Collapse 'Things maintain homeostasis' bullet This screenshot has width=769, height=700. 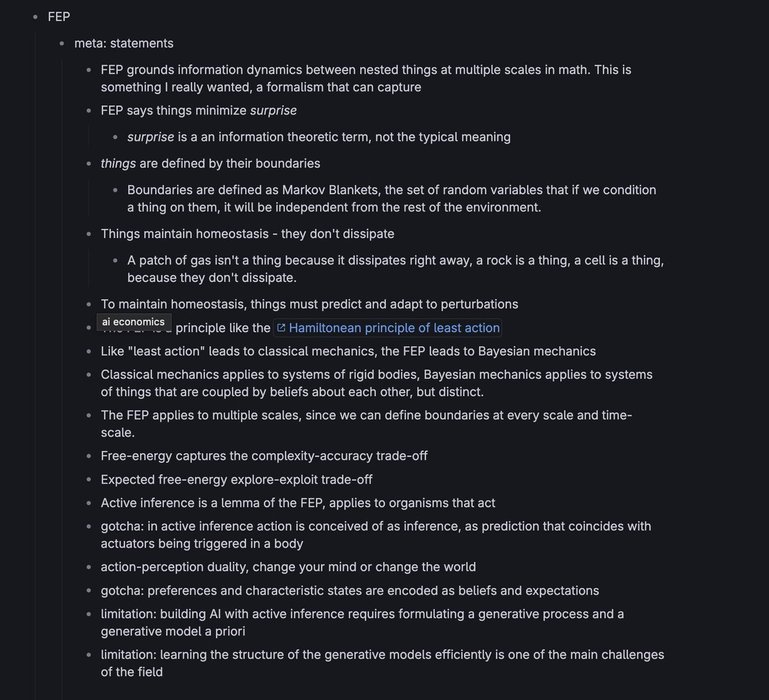[88, 234]
